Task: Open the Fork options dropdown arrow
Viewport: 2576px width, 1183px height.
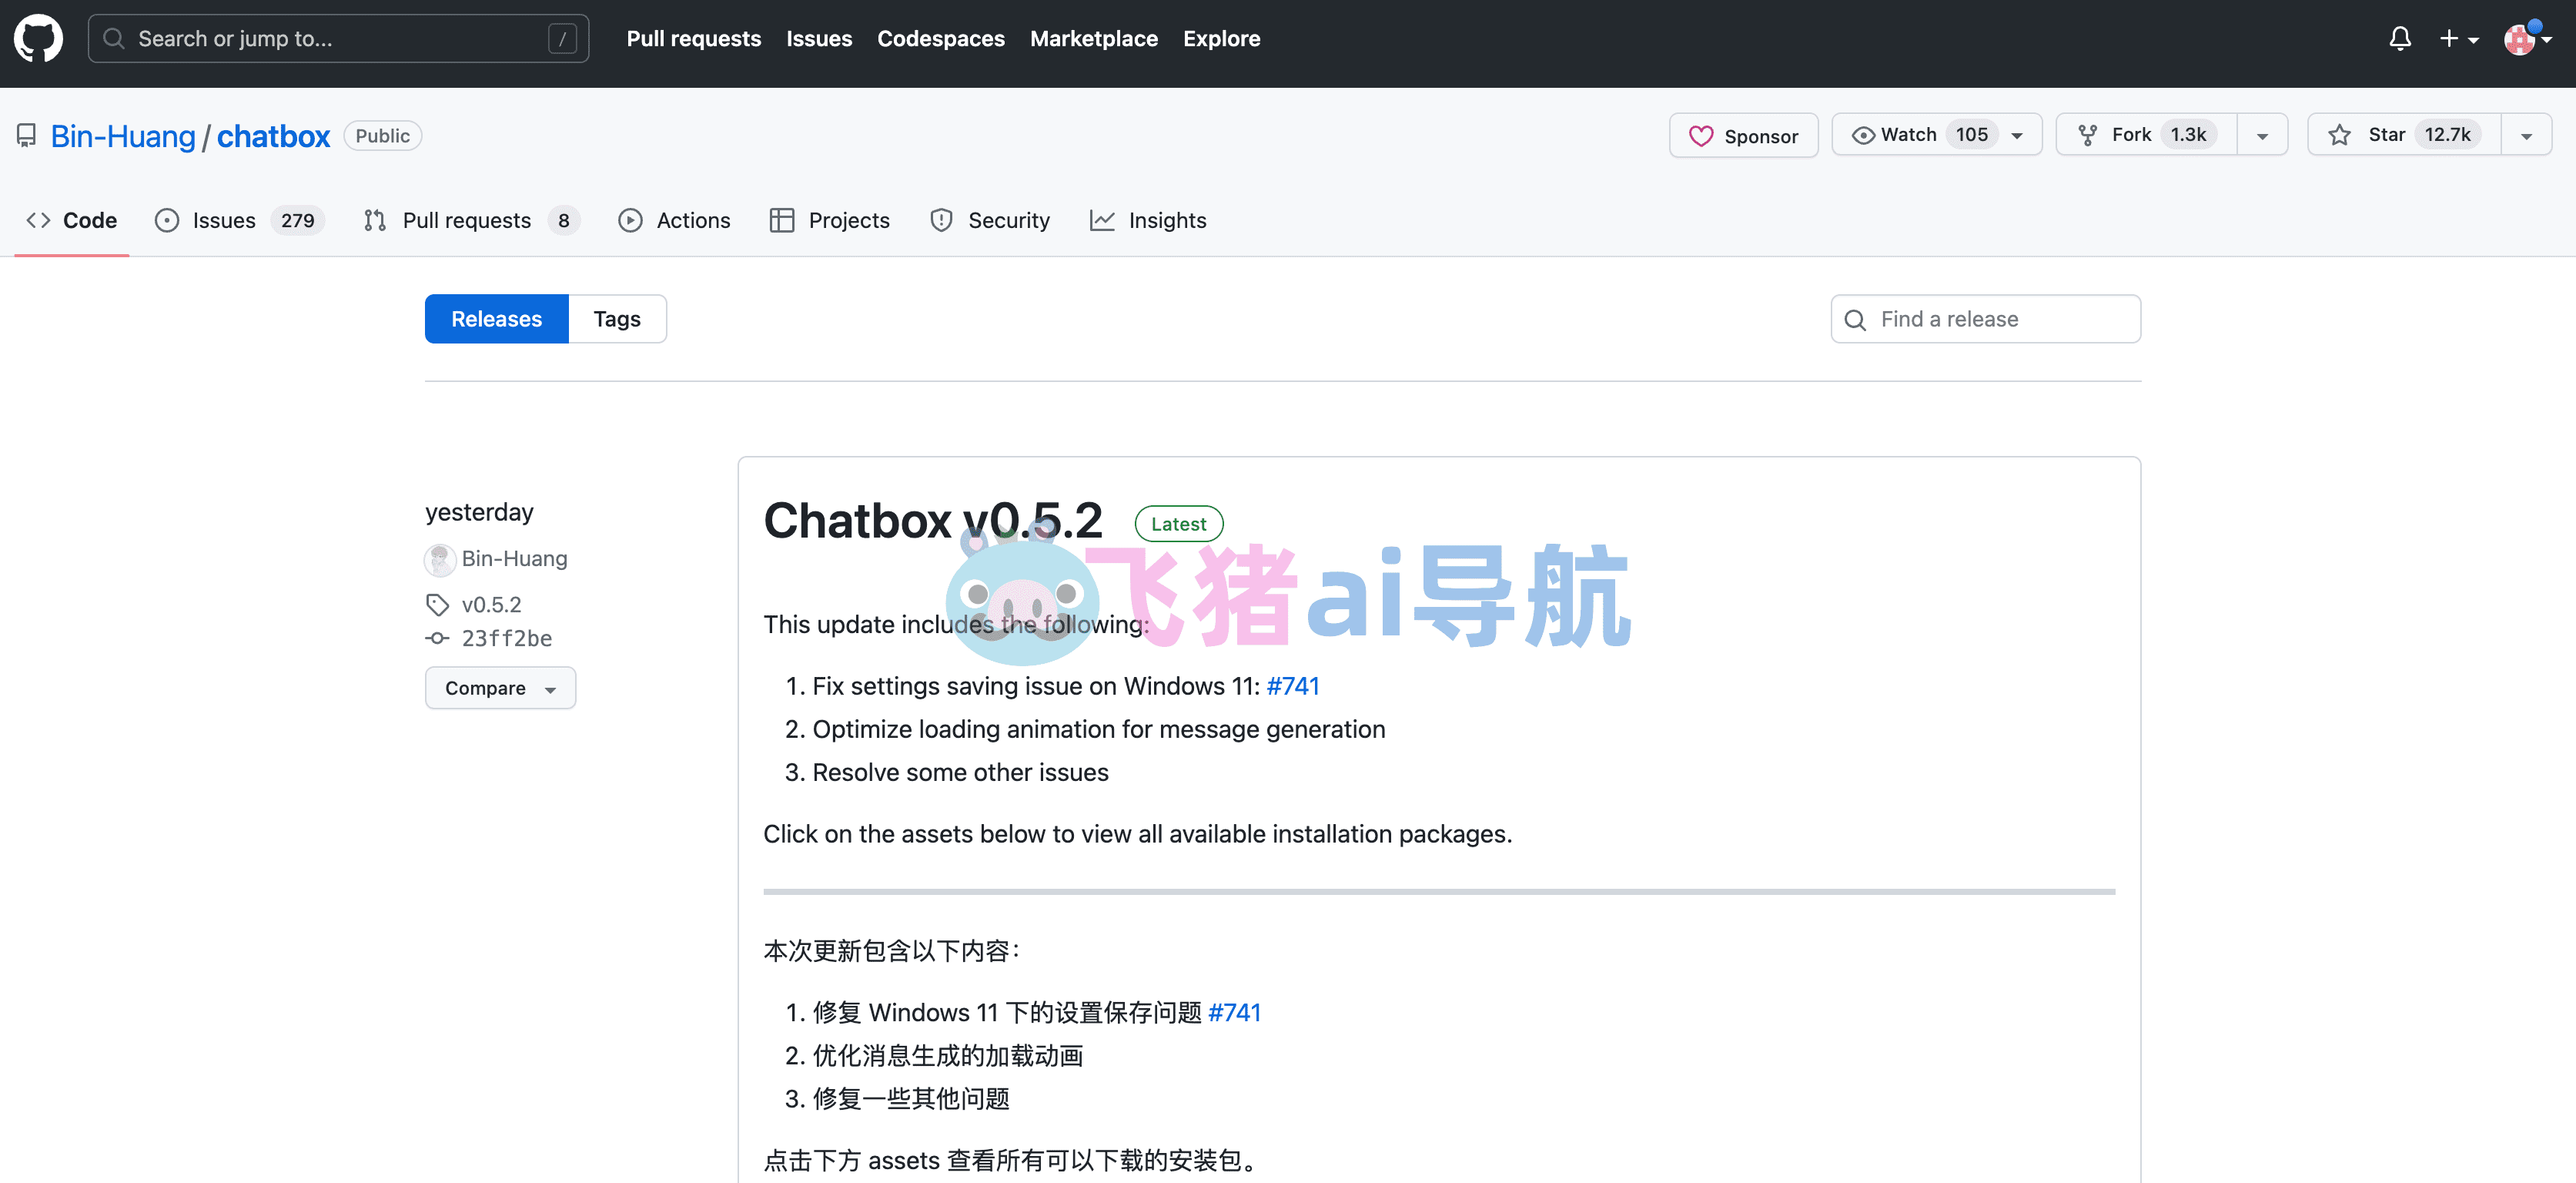Action: (2263, 134)
